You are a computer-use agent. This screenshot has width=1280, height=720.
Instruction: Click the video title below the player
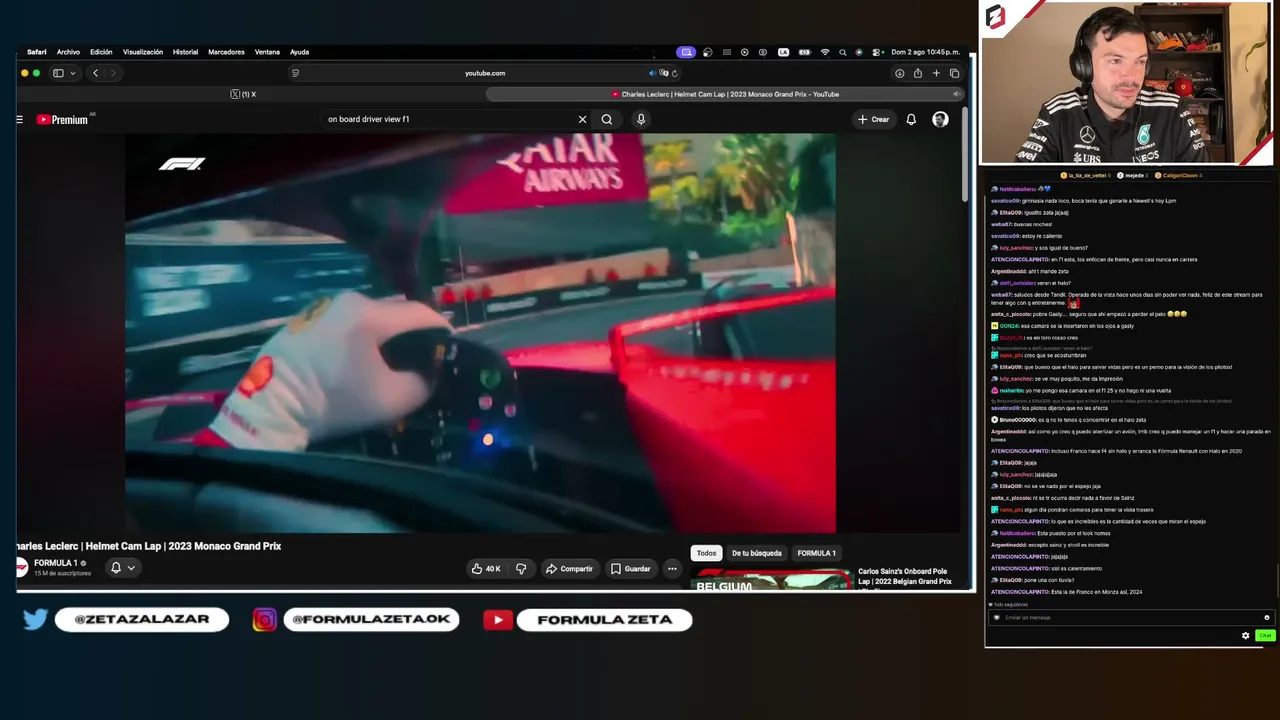(x=149, y=546)
